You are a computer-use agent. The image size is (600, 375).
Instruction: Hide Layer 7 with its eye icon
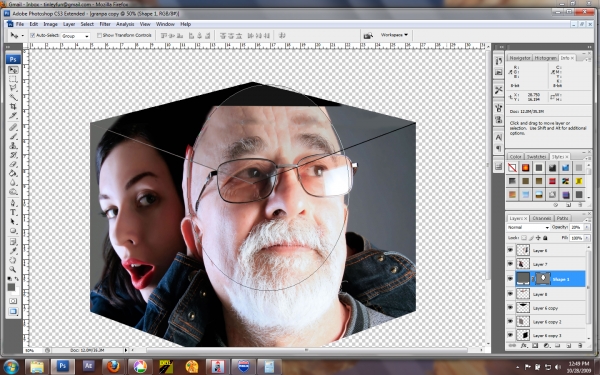tap(510, 264)
